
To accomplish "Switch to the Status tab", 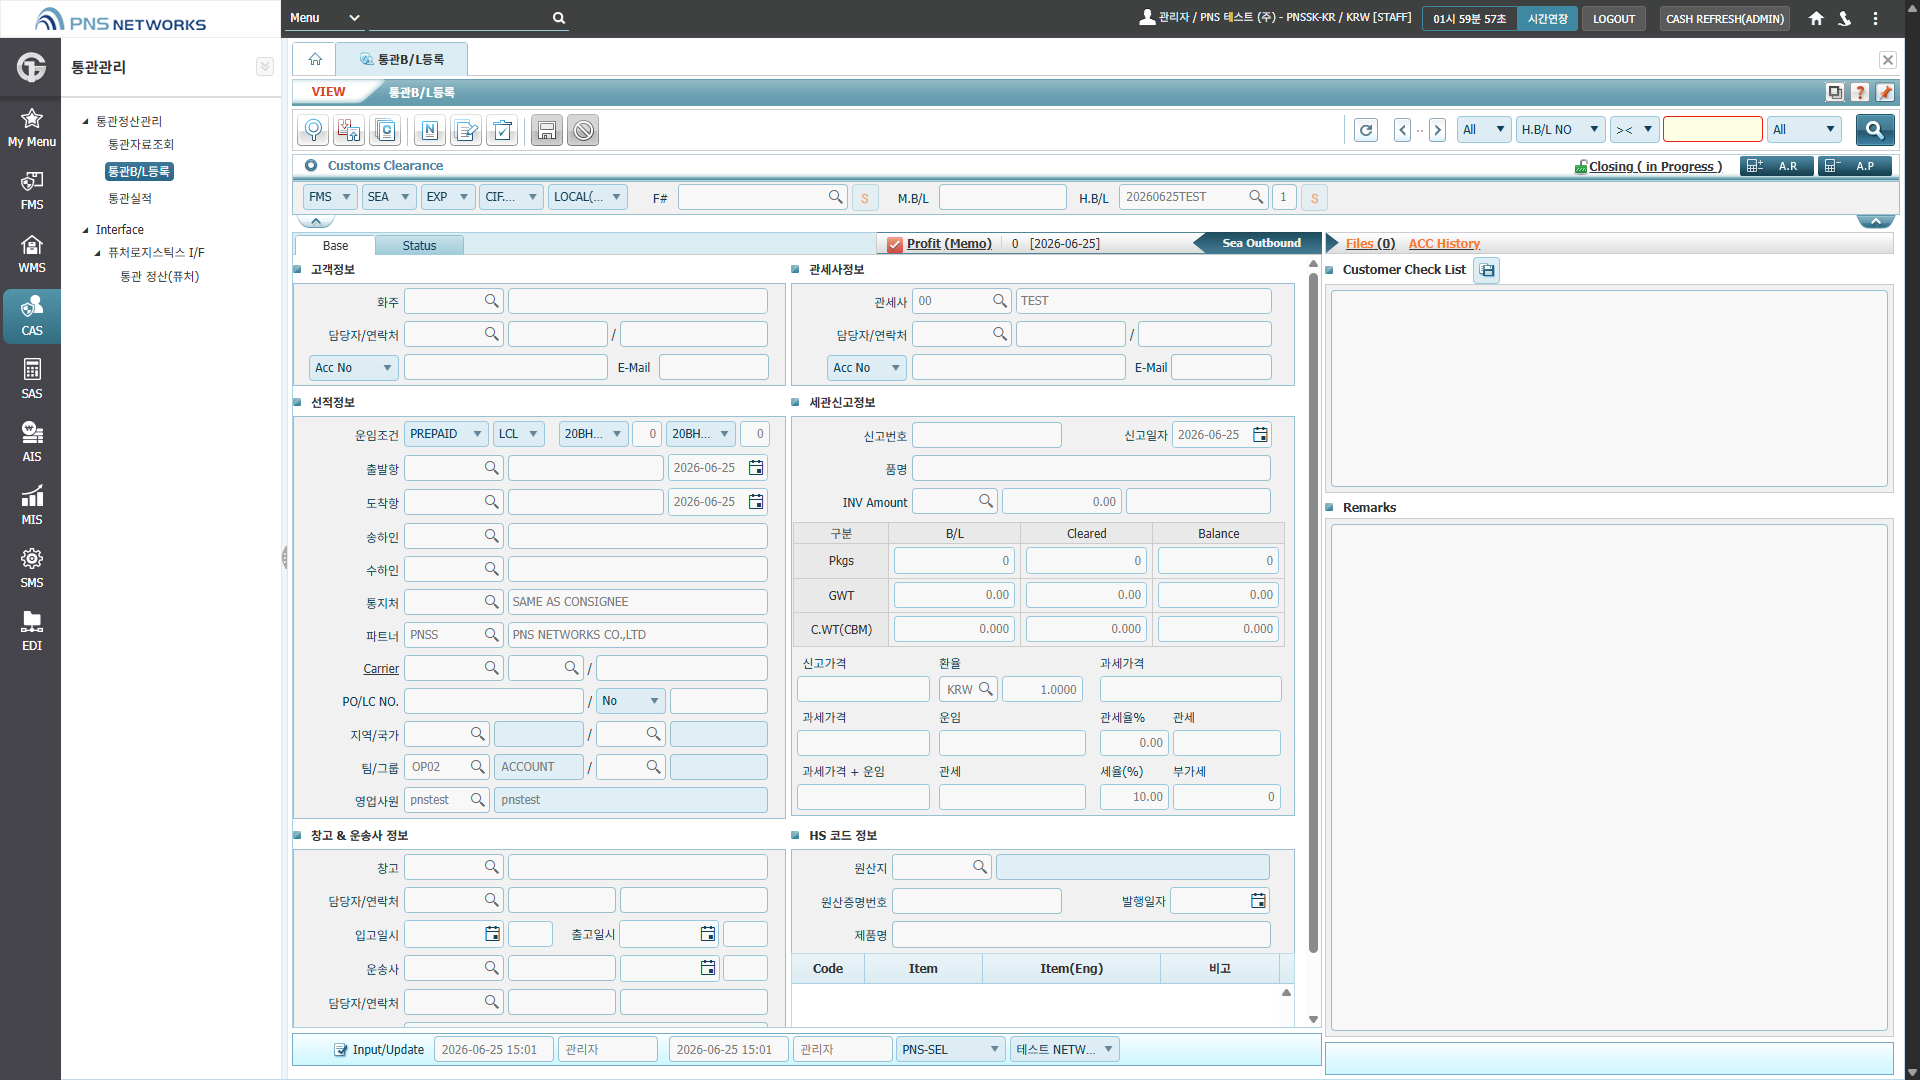I will click(x=419, y=246).
